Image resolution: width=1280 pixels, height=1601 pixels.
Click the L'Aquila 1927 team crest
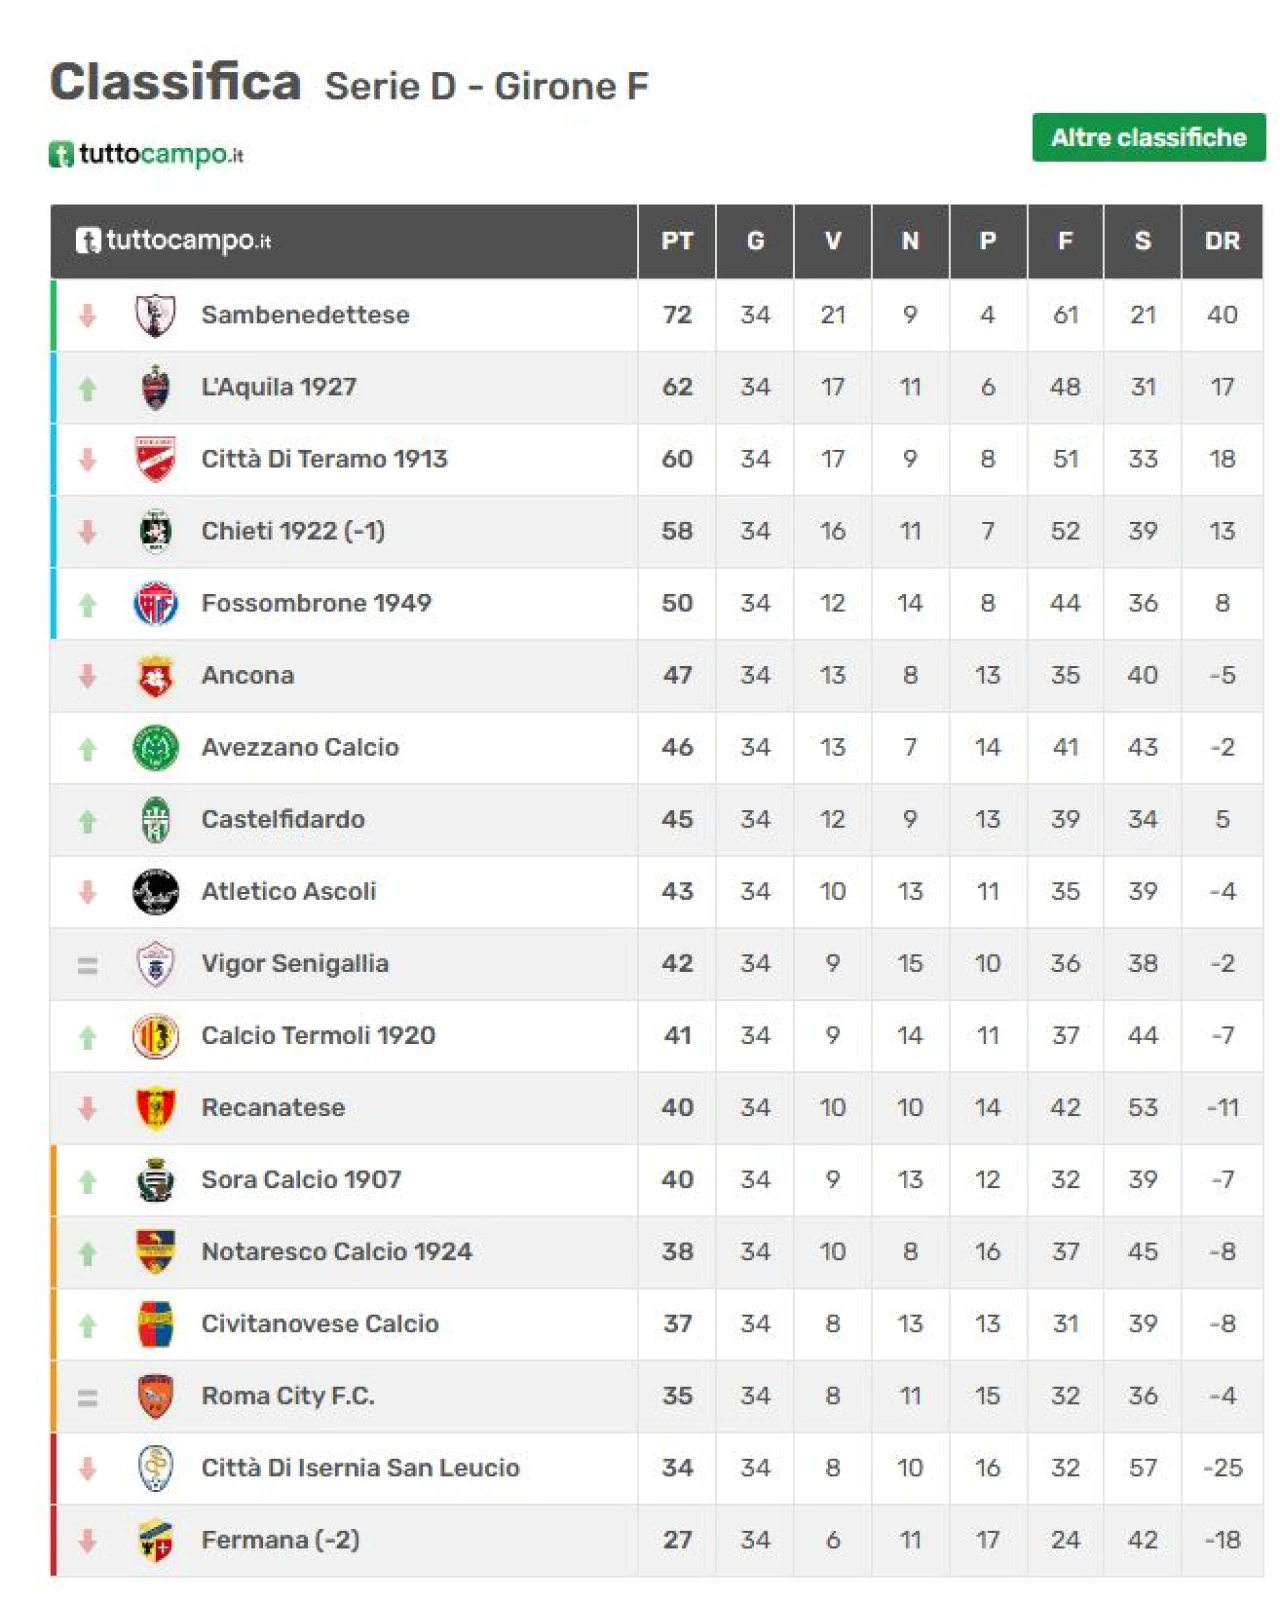(155, 388)
